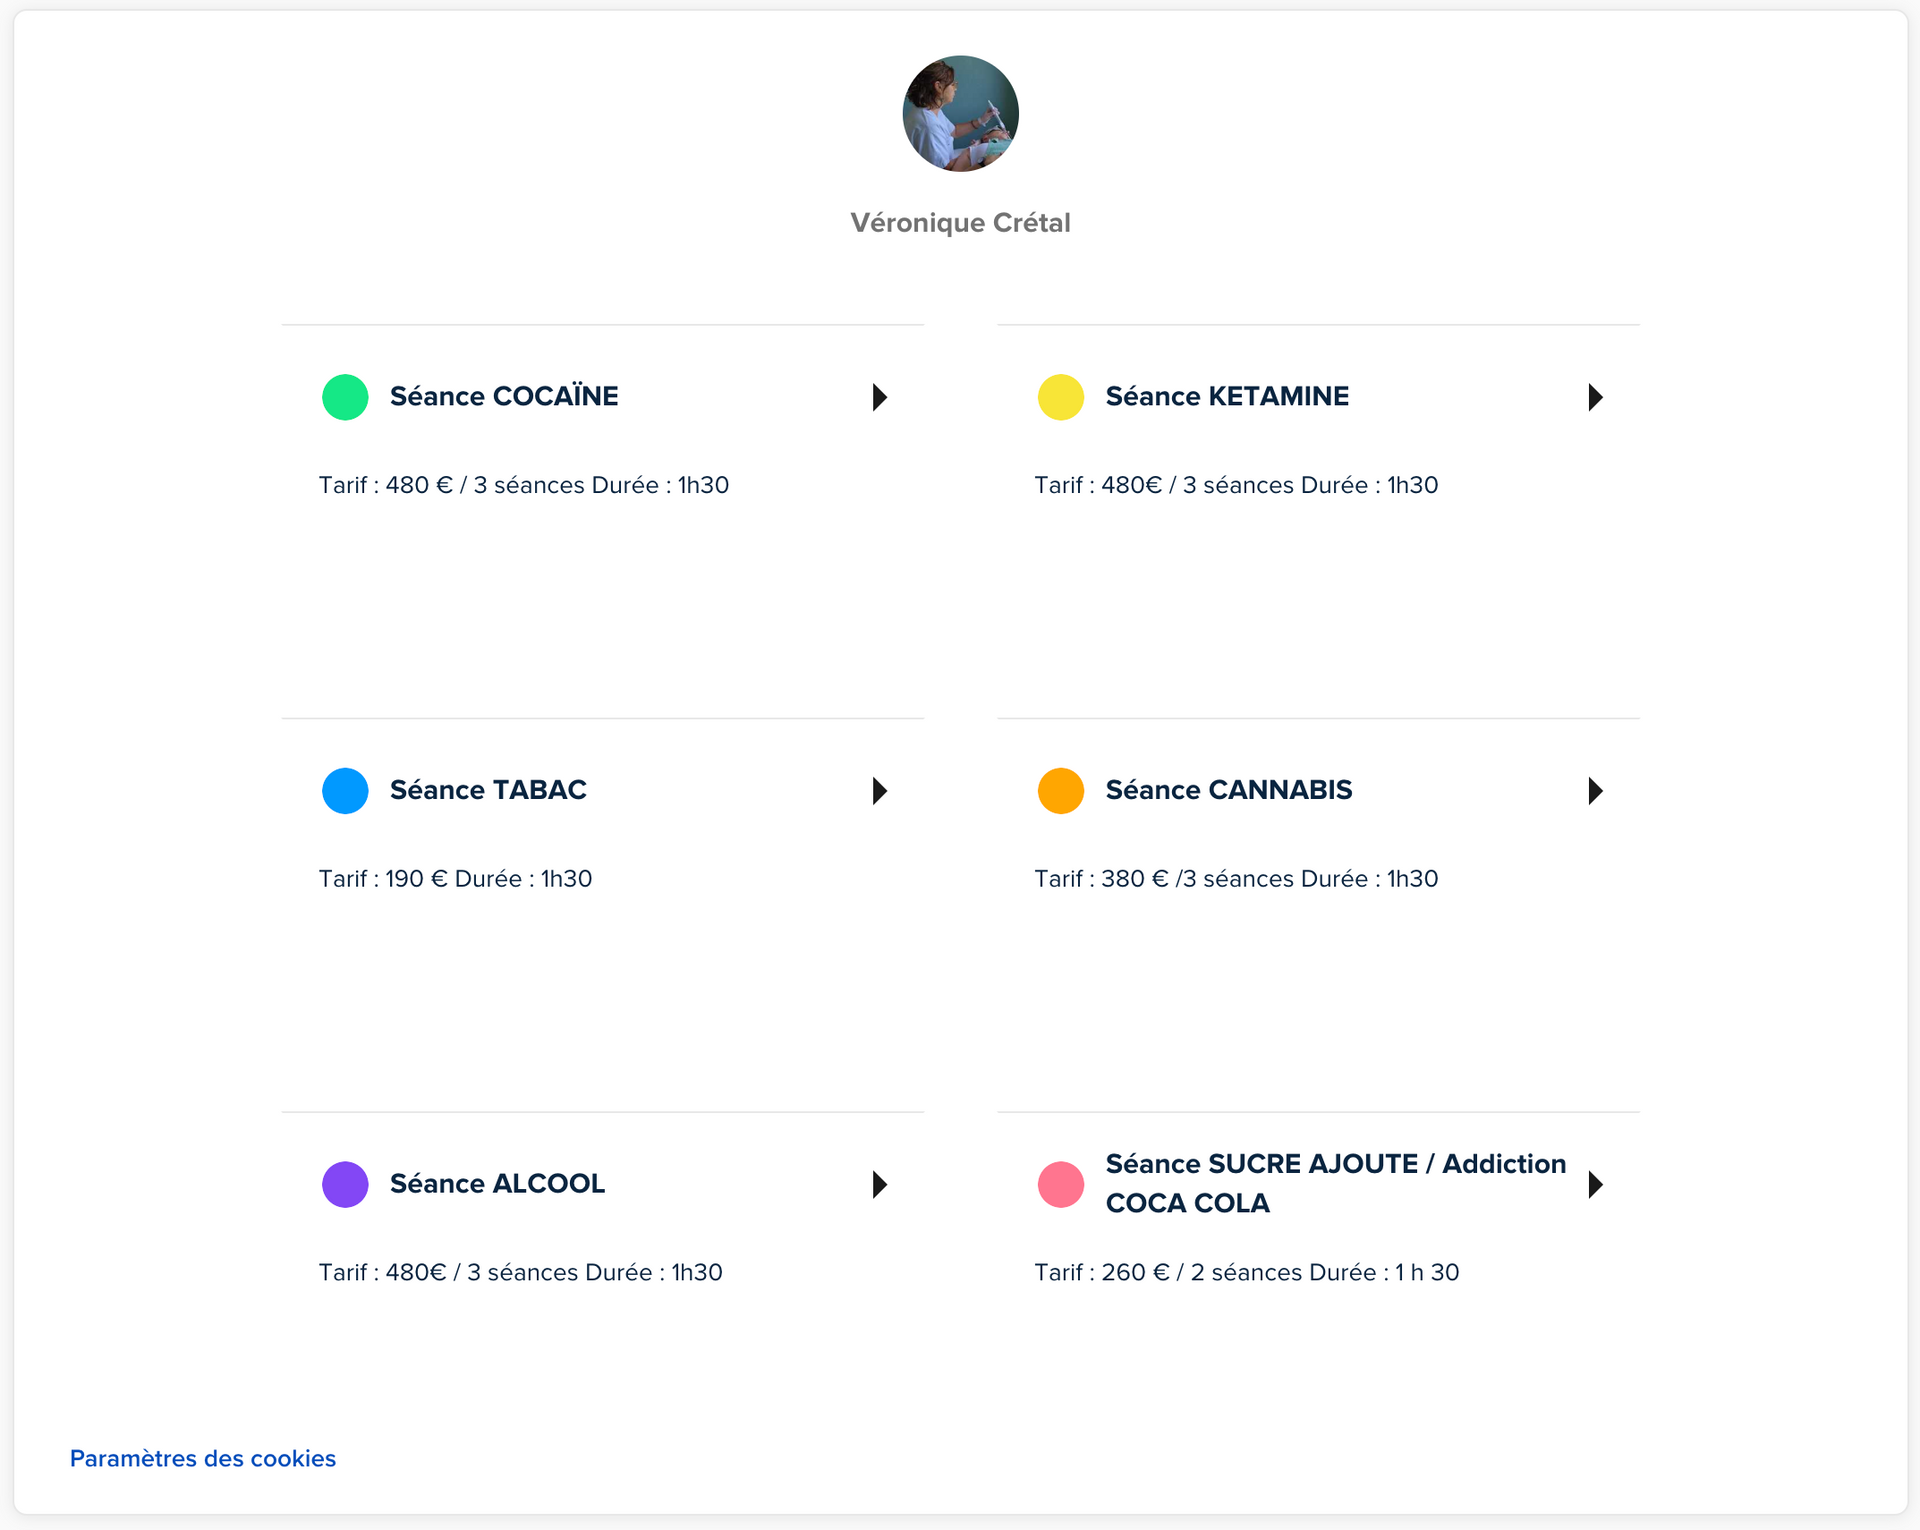Click the green Séance COCAÏNE dot icon
The image size is (1920, 1530).
pyautogui.click(x=345, y=397)
